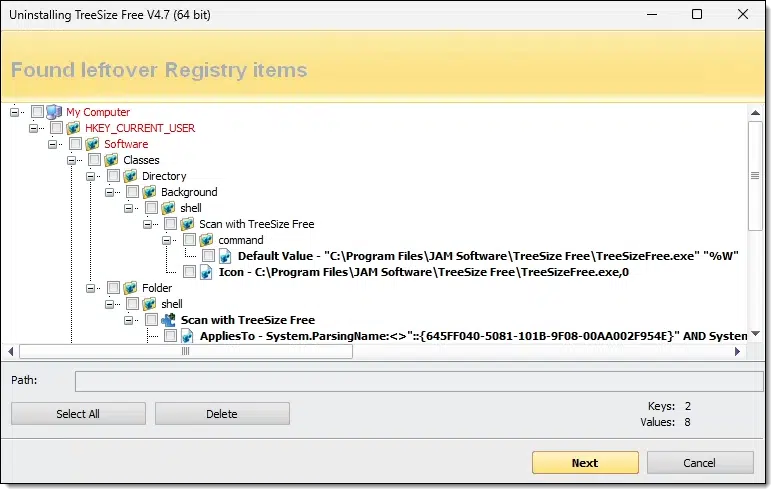The height and width of the screenshot is (494, 776).
Task: Collapse the Classes node
Action: pos(71,160)
